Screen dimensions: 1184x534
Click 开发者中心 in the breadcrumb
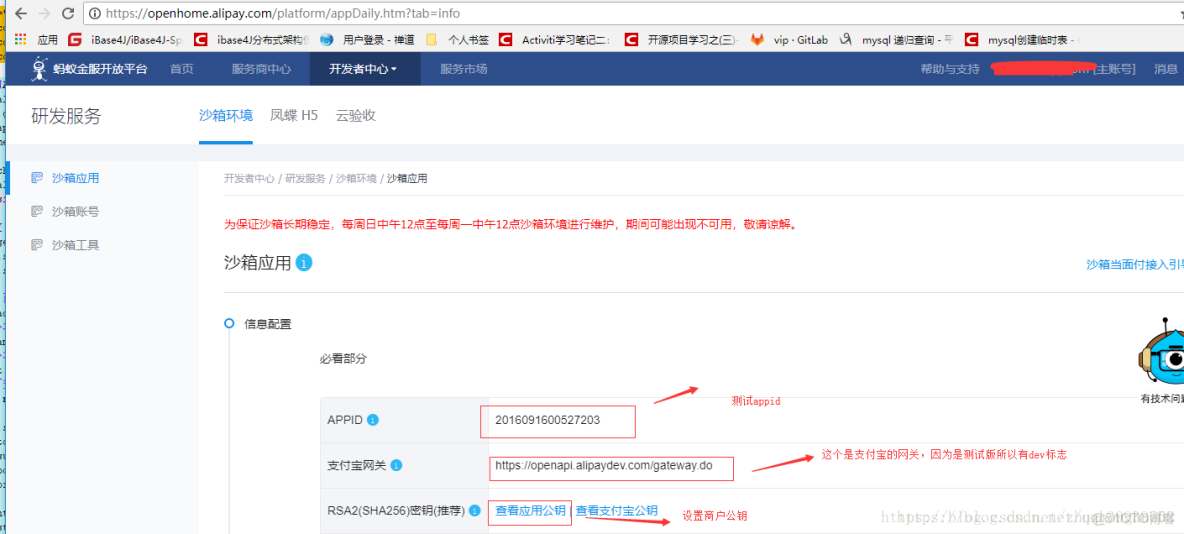click(x=249, y=178)
